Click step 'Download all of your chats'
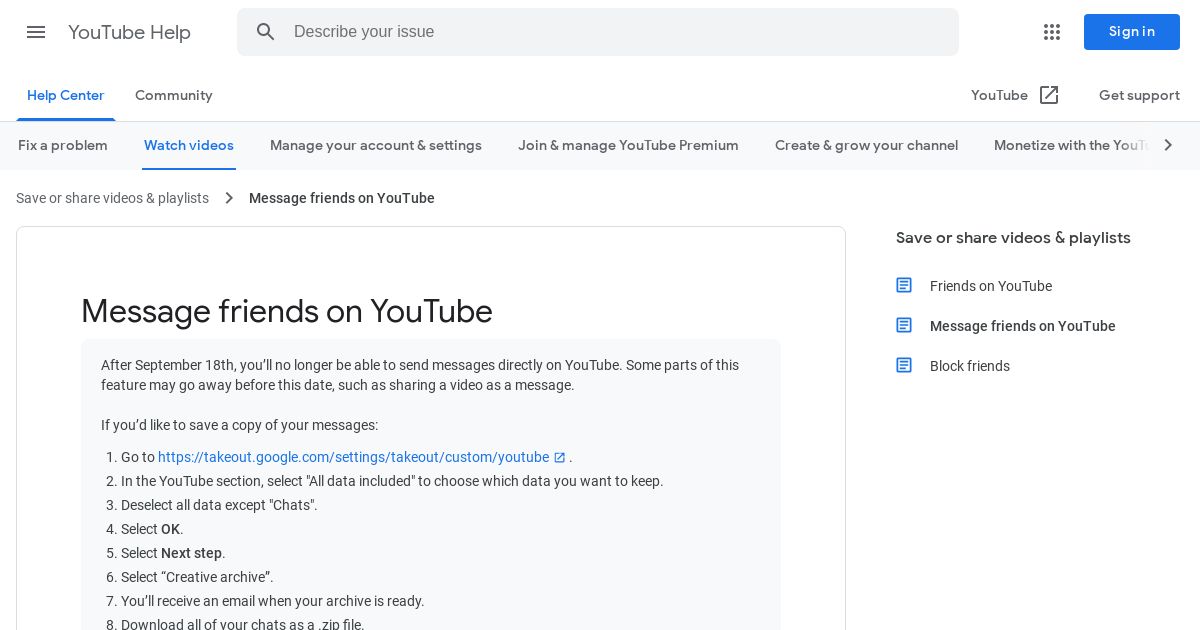 (243, 624)
